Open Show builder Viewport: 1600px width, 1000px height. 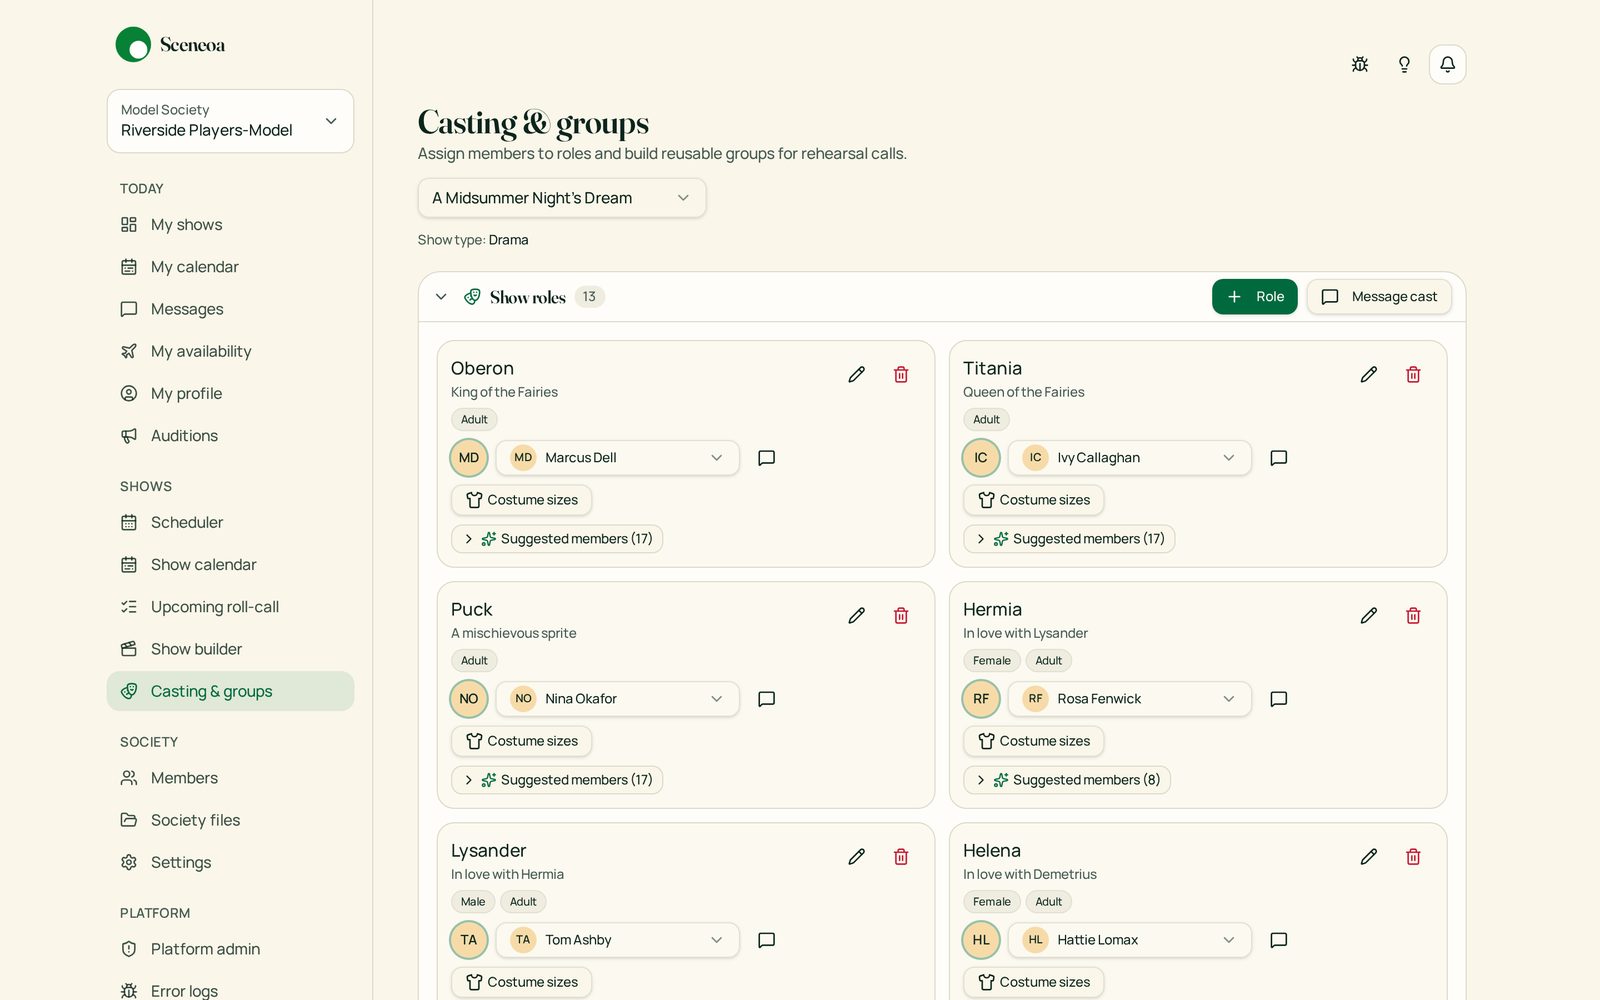230,649
